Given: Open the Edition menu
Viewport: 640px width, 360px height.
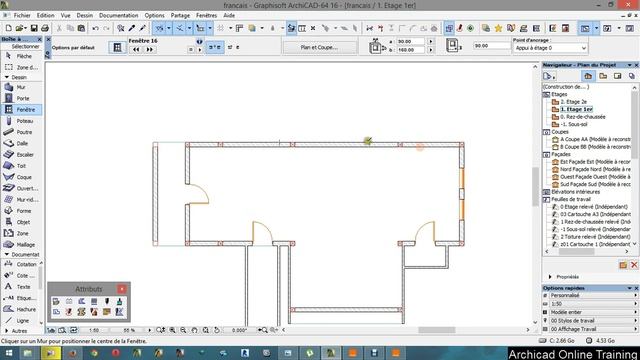Looking at the screenshot, I should [45, 15].
